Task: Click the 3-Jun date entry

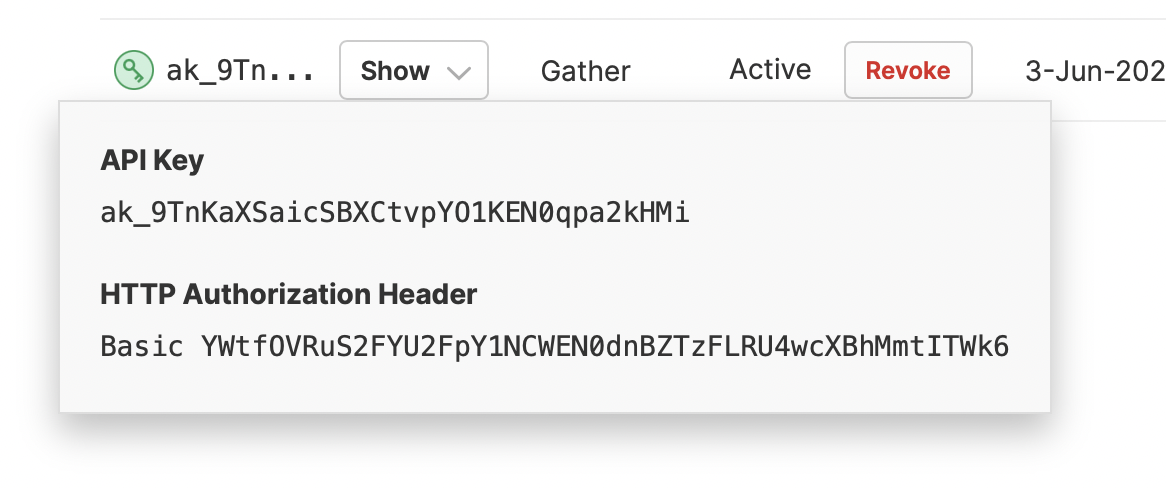Action: 1095,71
